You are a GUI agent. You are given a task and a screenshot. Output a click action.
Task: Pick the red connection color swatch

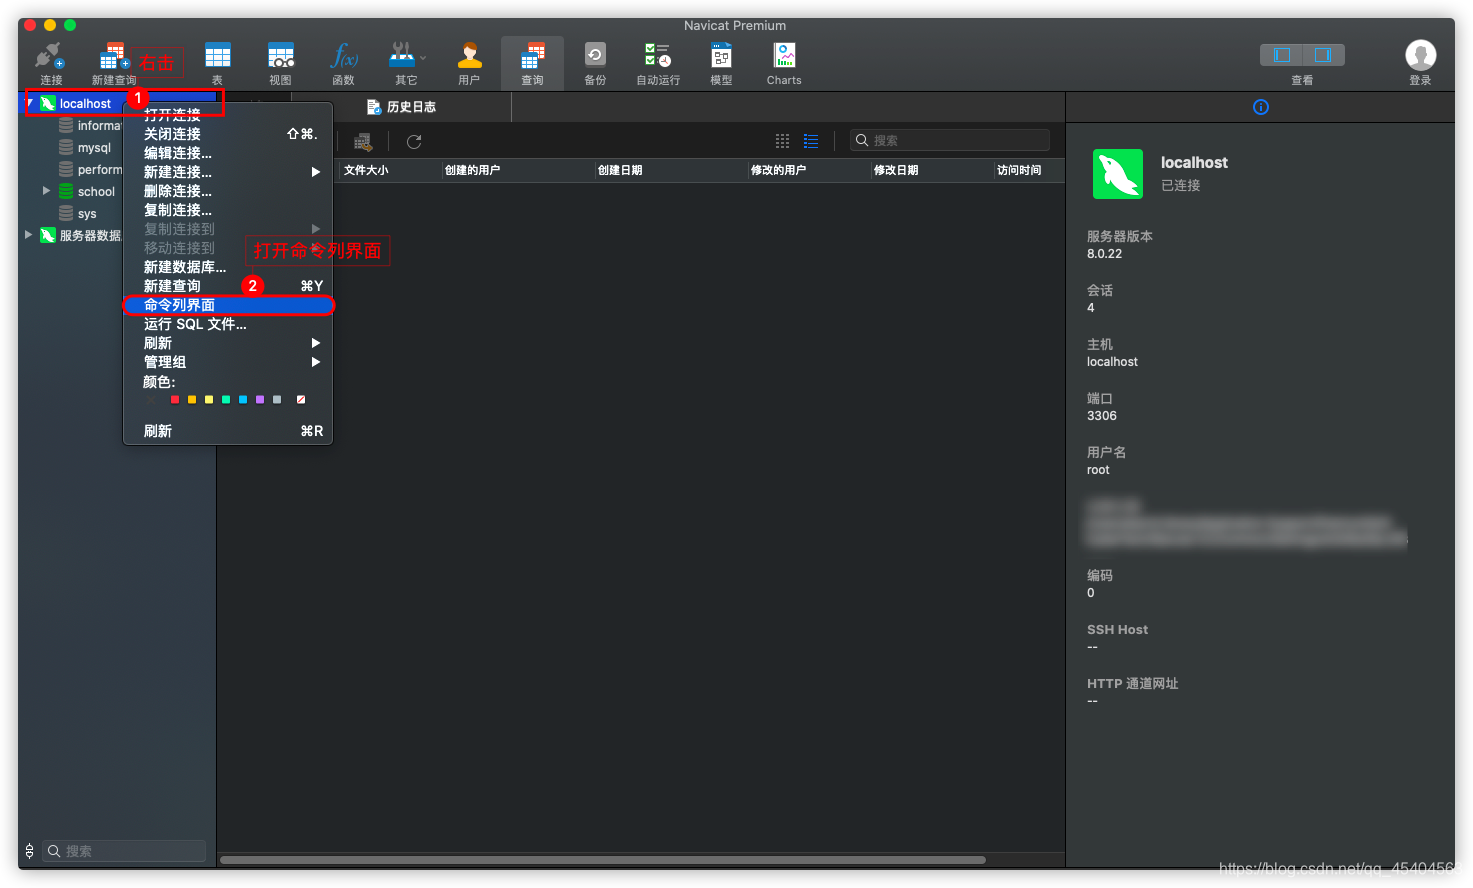tap(175, 399)
